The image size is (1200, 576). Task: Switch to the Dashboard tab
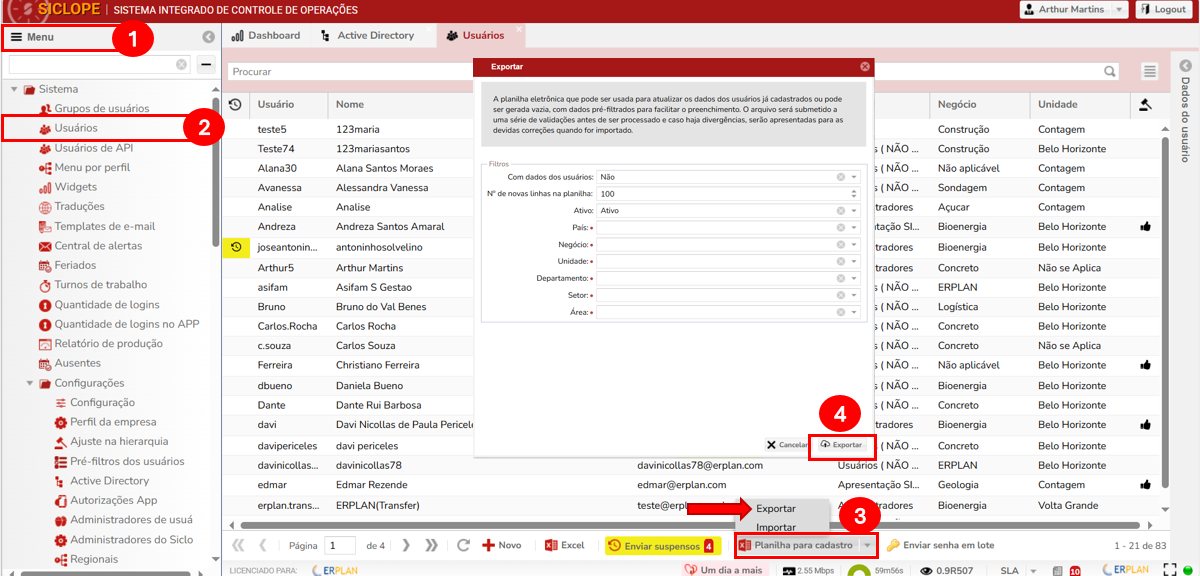(x=266, y=36)
